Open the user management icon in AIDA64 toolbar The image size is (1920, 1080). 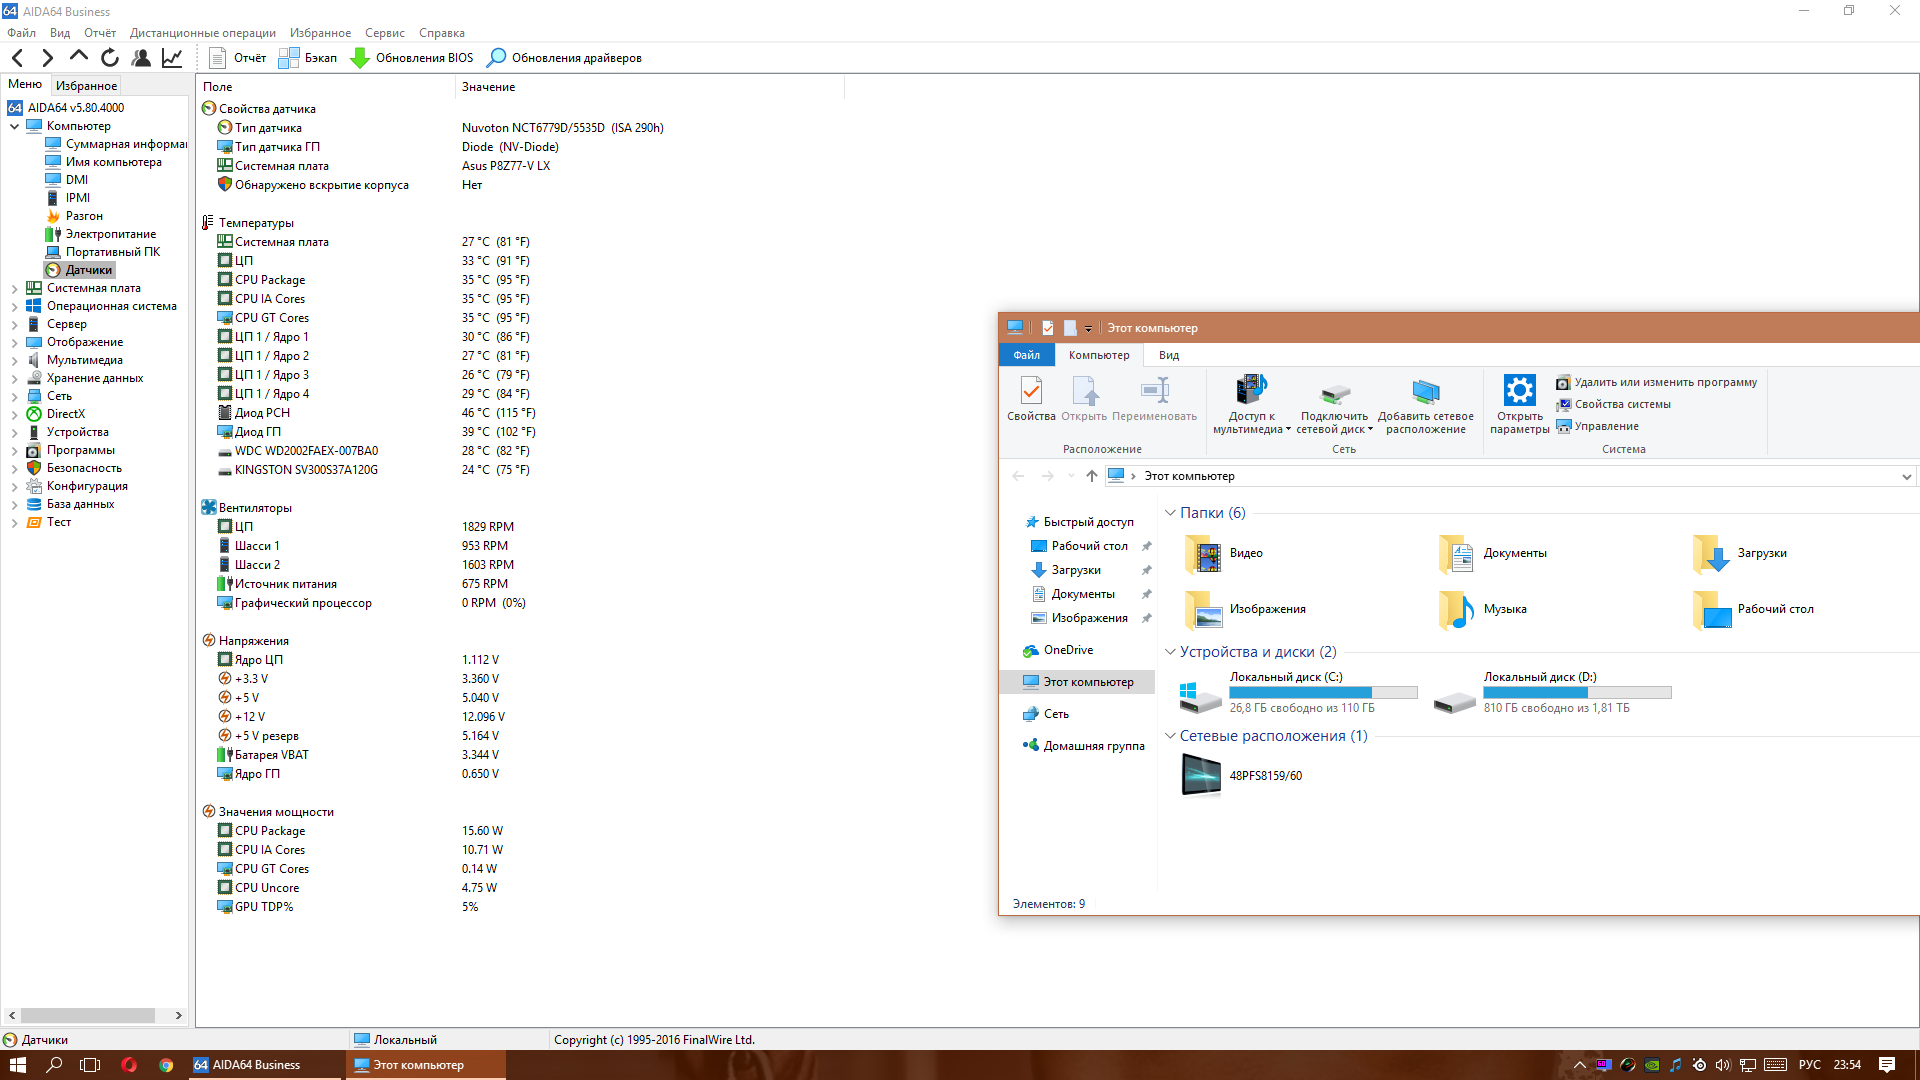(x=141, y=58)
